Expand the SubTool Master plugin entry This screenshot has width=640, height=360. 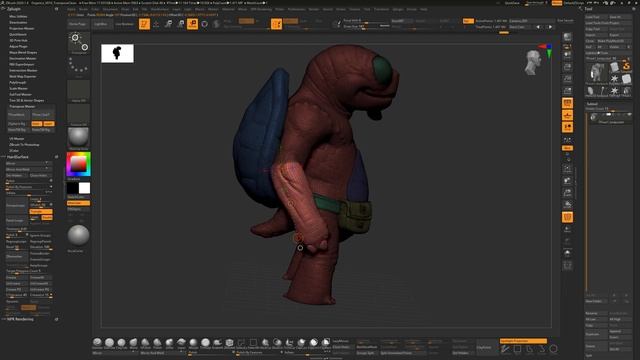(20, 94)
